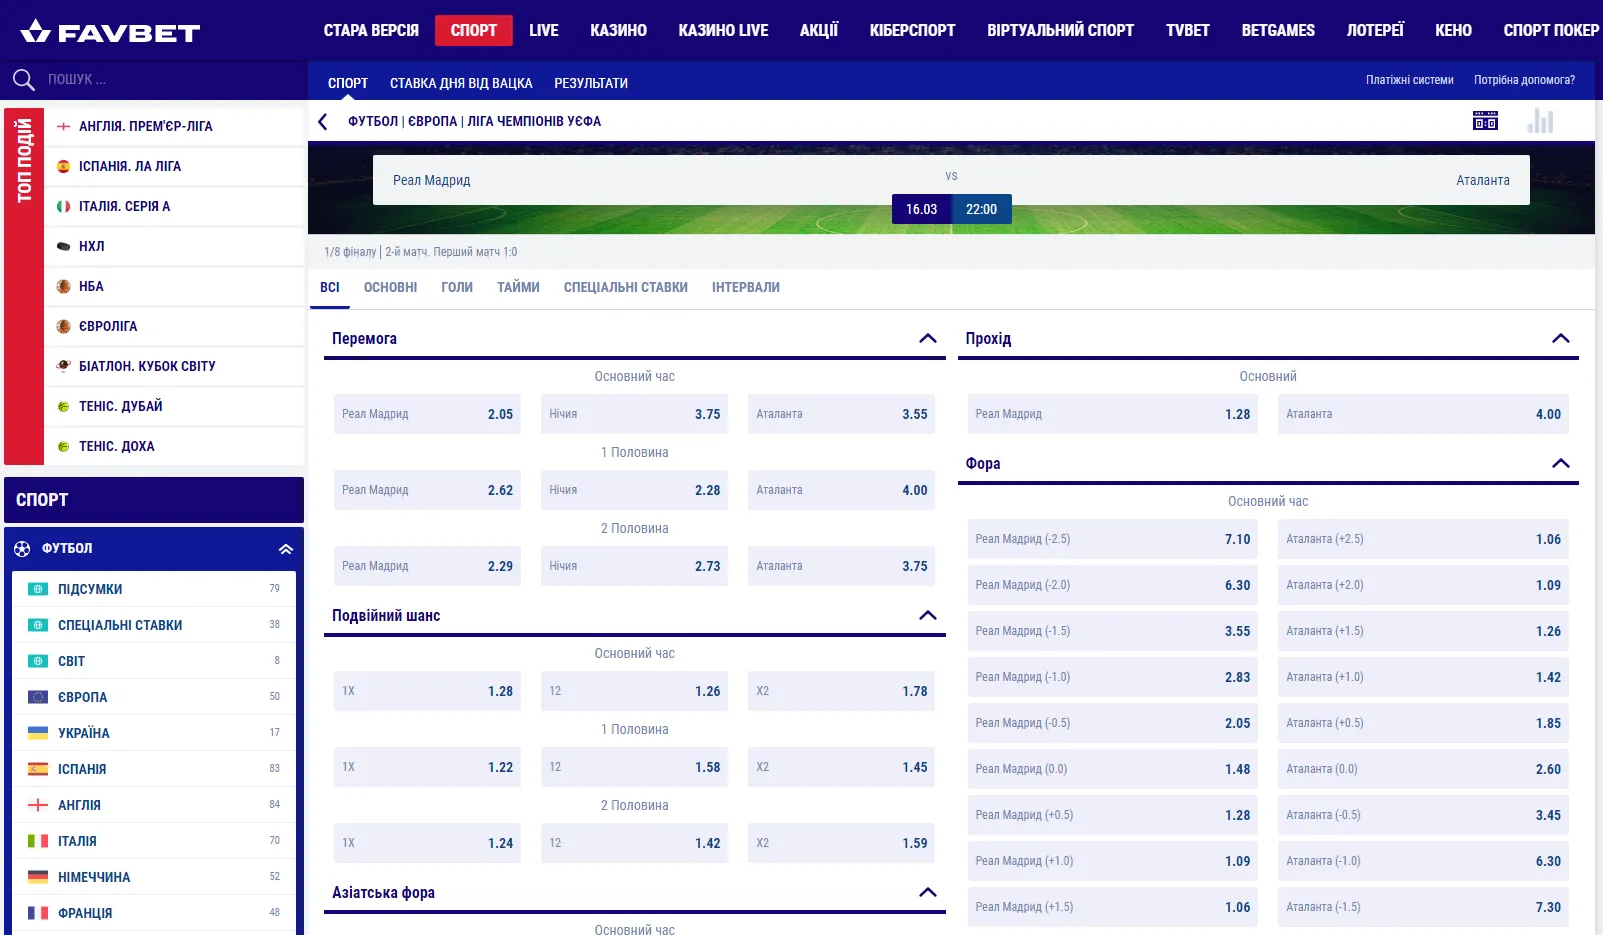
Task: Click the back arrow beside breadcrumb
Action: pos(323,122)
